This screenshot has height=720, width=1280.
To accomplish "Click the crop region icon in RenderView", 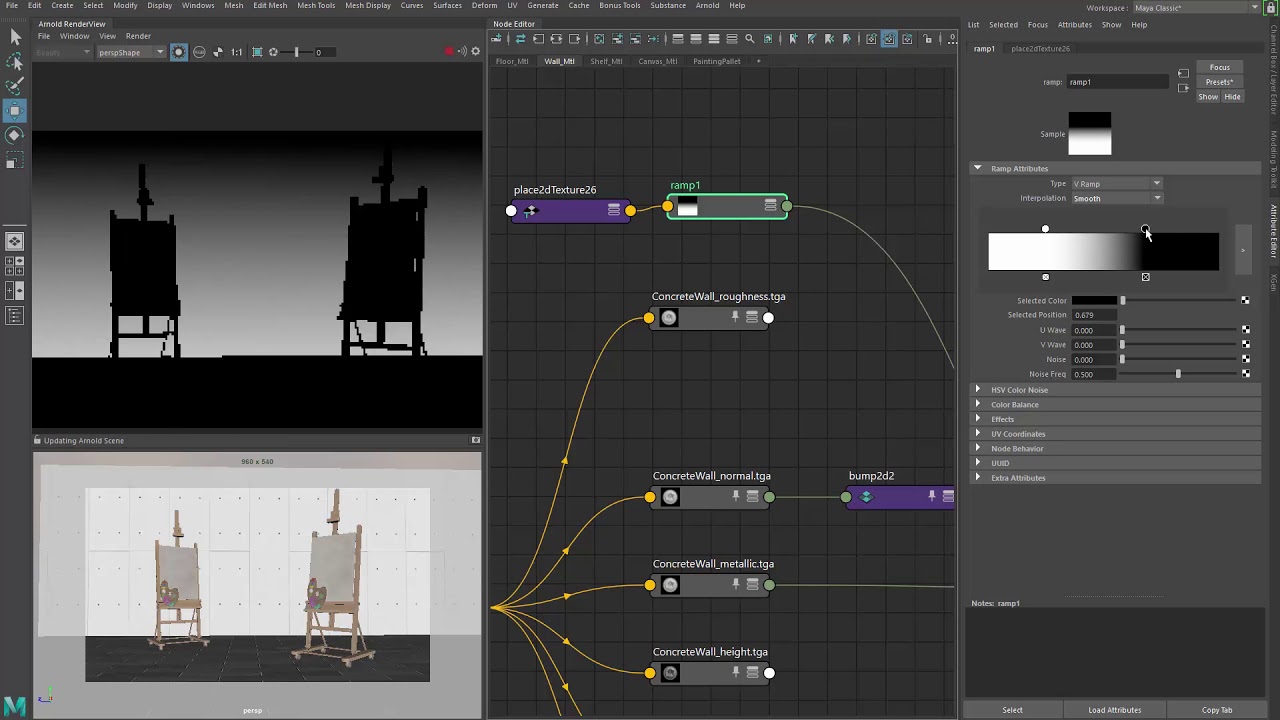I will click(x=257, y=52).
